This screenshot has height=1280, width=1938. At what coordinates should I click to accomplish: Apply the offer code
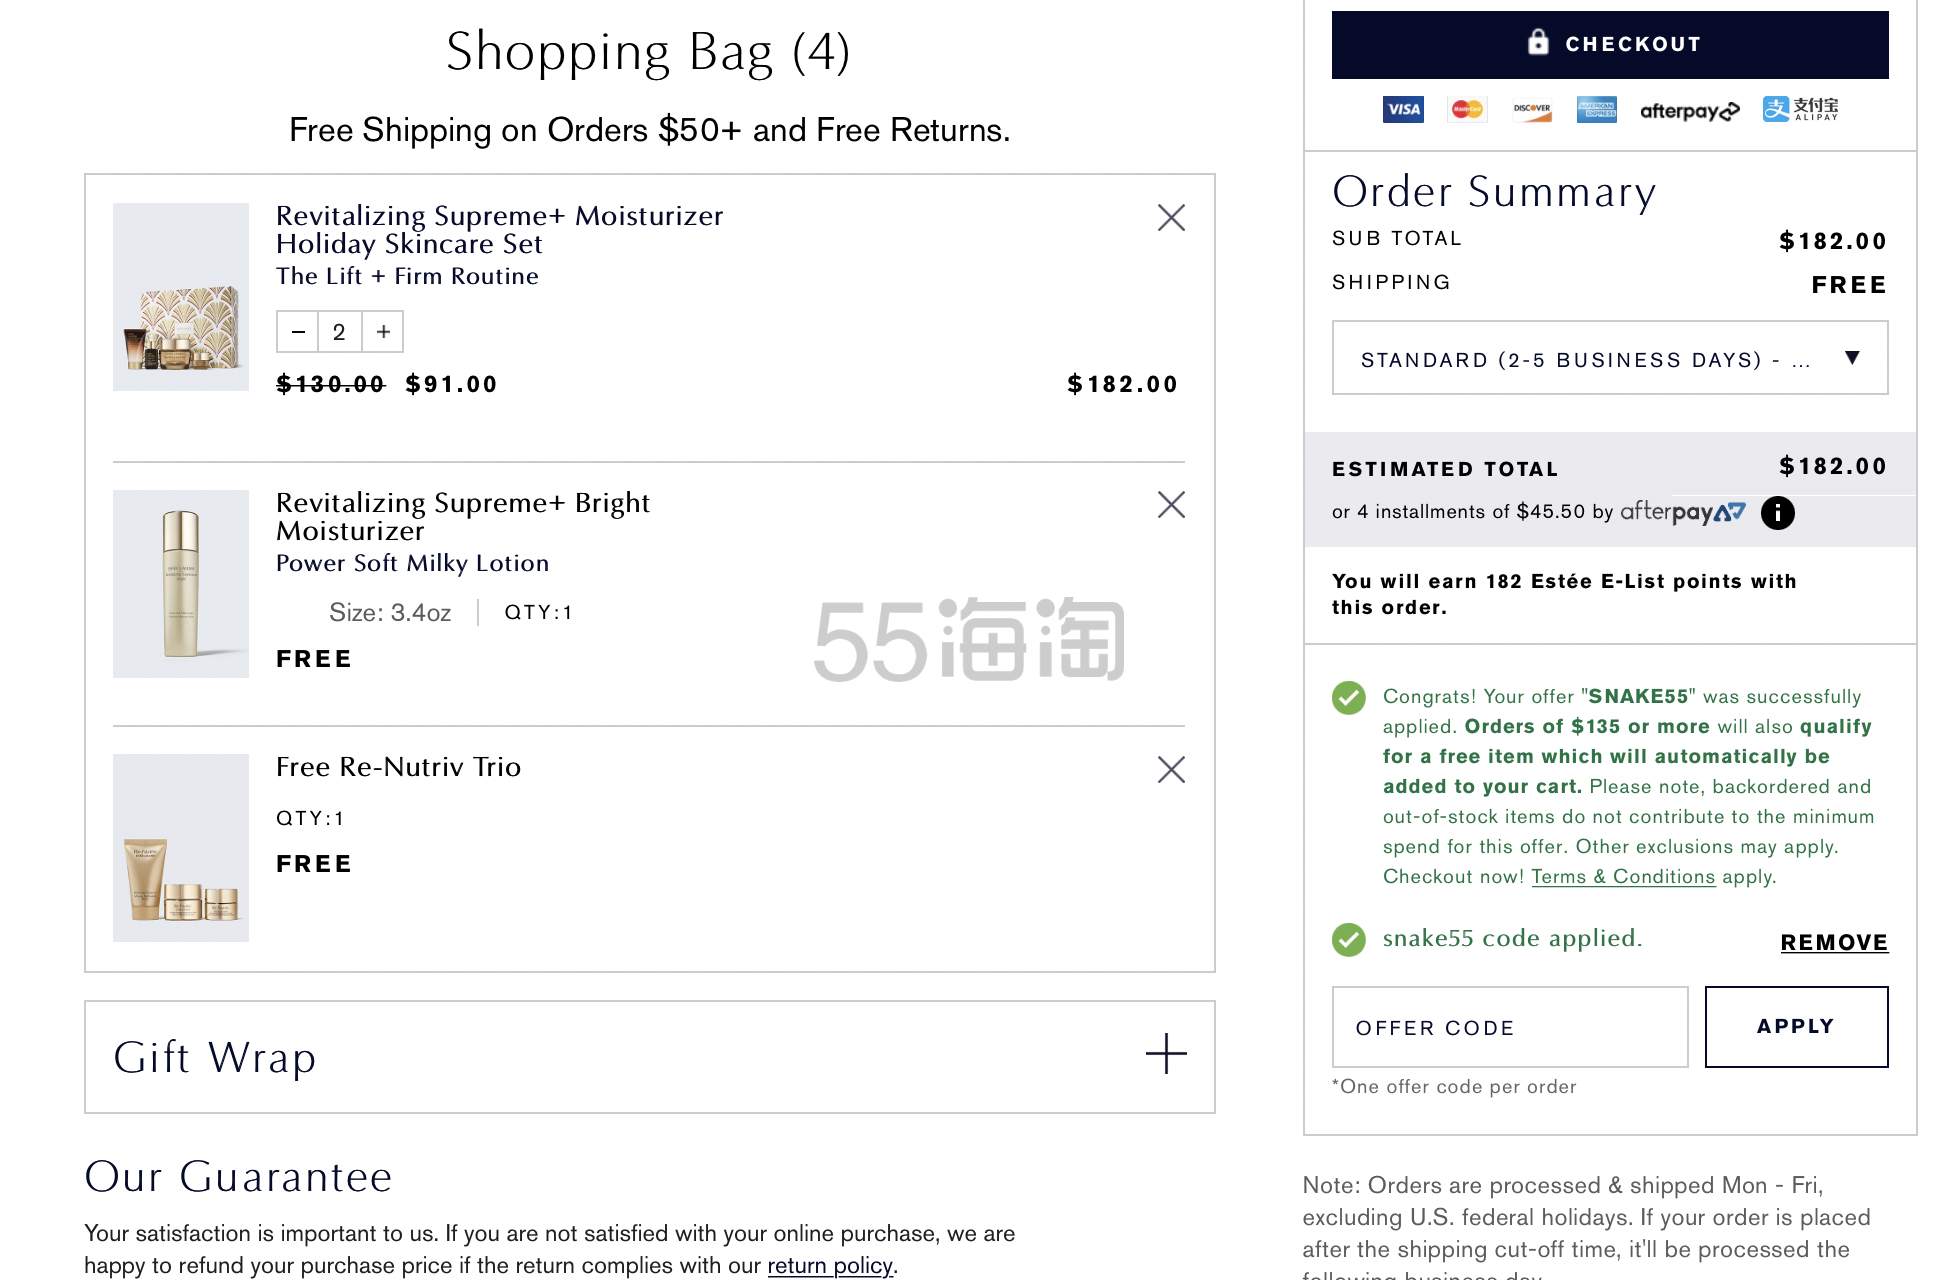pos(1796,1027)
